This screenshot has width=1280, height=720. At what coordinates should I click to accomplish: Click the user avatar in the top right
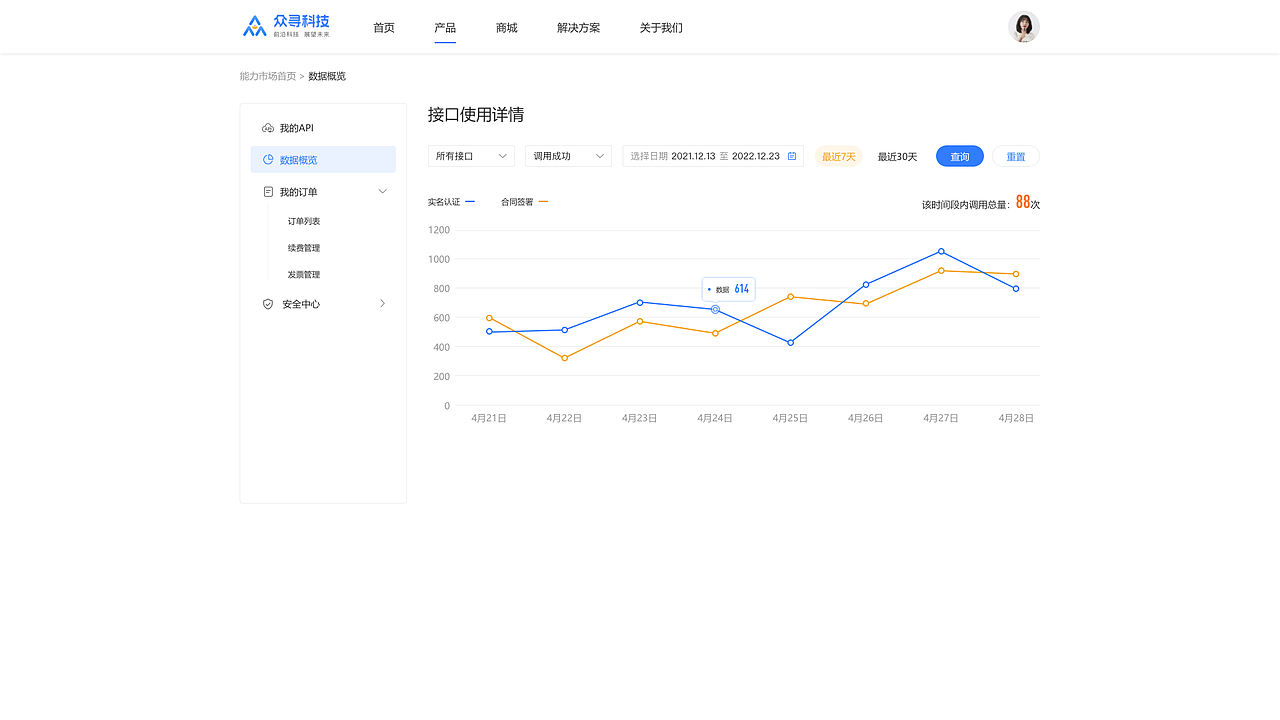(x=1023, y=26)
